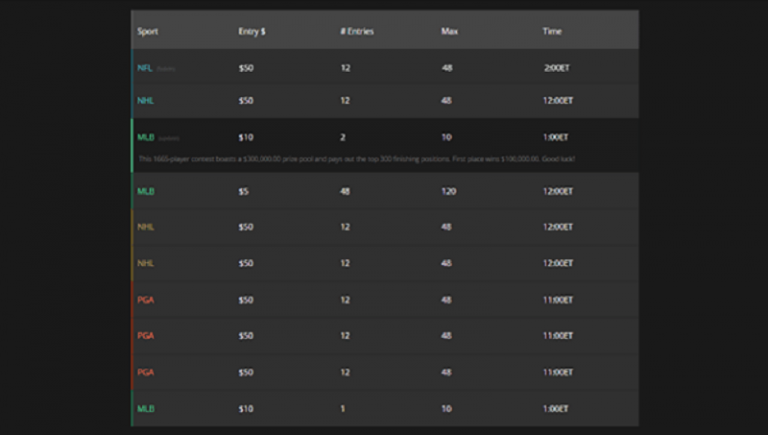The width and height of the screenshot is (768, 435).
Task: Open the bottom PGA contest link
Action: (x=146, y=372)
